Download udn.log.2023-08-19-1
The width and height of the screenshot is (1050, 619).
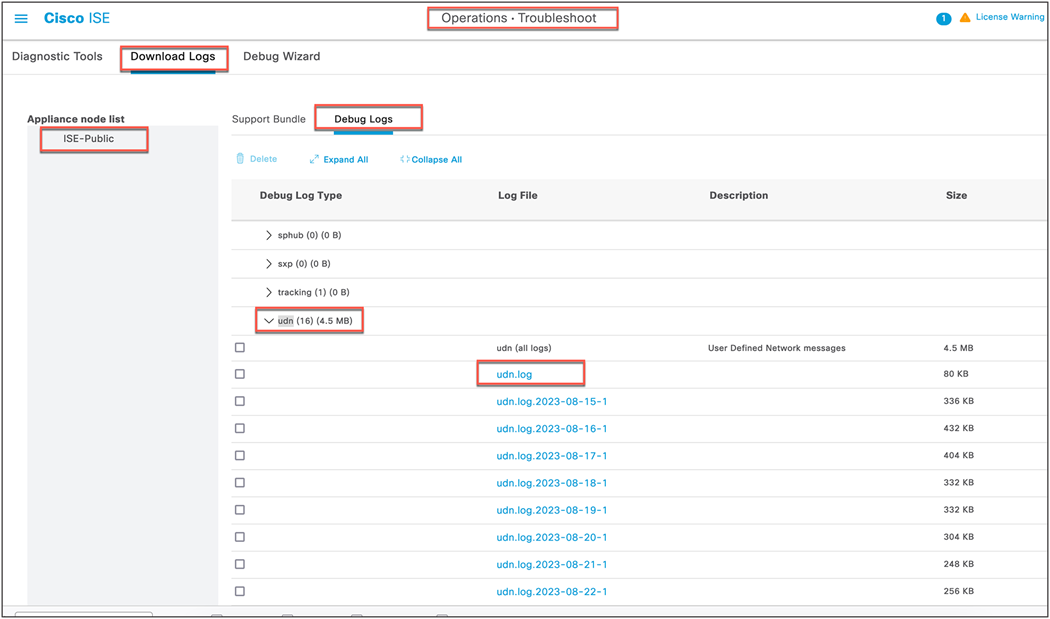[x=552, y=510]
